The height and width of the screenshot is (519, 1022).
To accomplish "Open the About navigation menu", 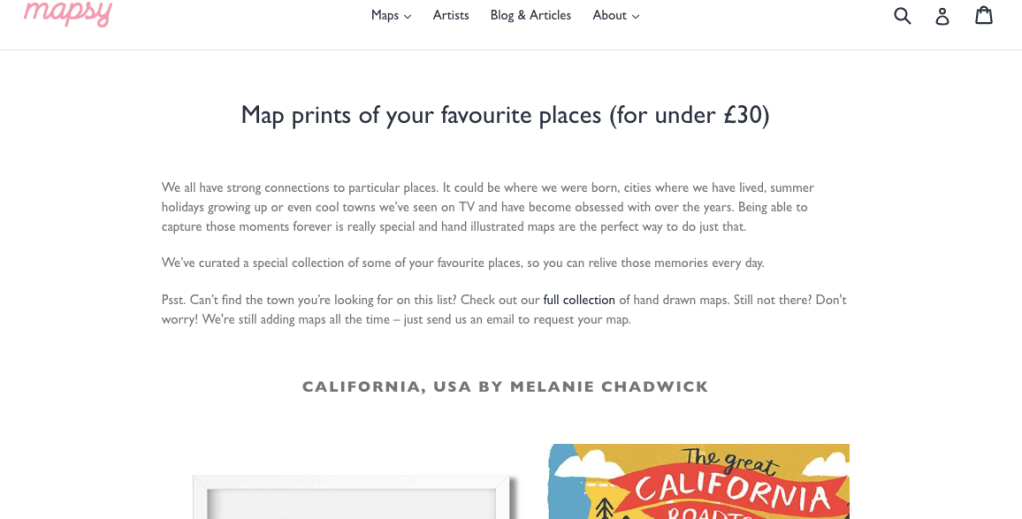I will click(609, 15).
